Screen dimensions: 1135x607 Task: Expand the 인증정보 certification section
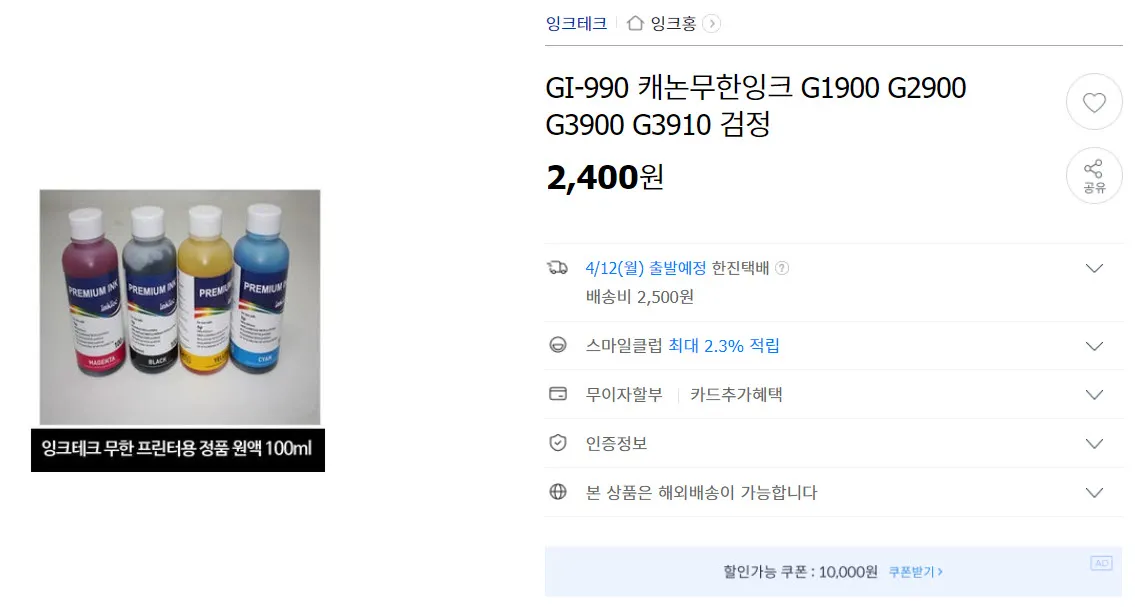pos(1094,443)
